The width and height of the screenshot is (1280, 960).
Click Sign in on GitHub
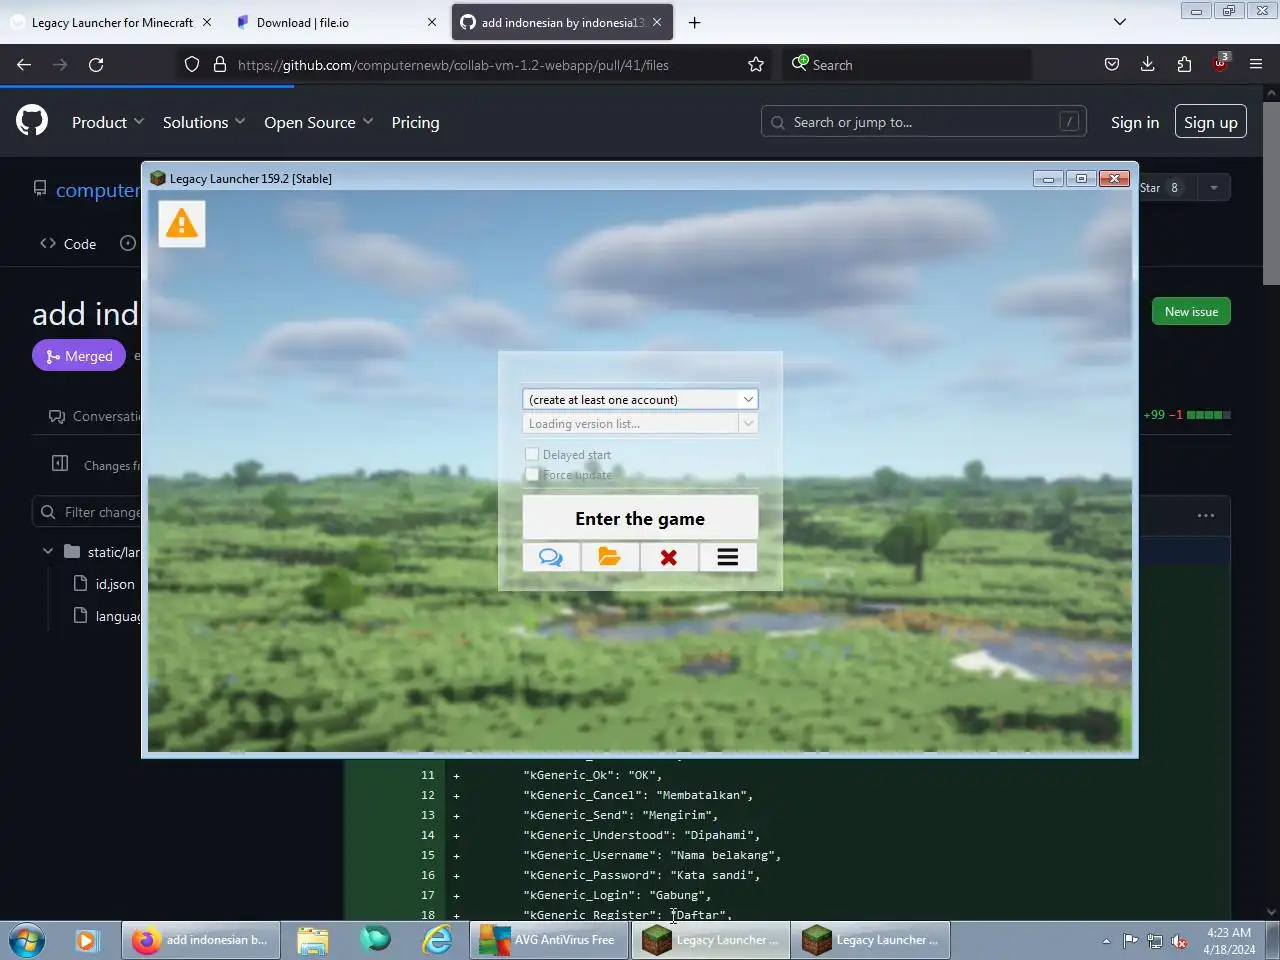click(1135, 122)
